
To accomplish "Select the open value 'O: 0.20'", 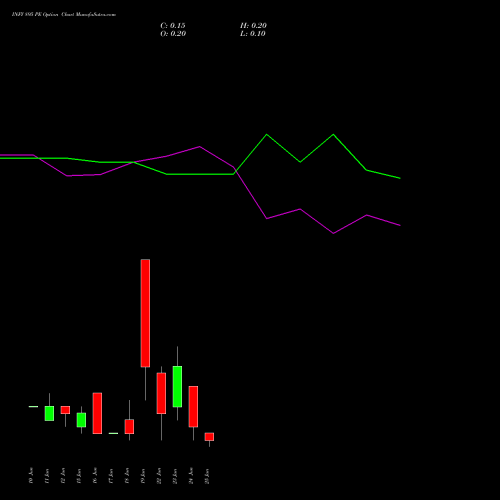I will (173, 34).
